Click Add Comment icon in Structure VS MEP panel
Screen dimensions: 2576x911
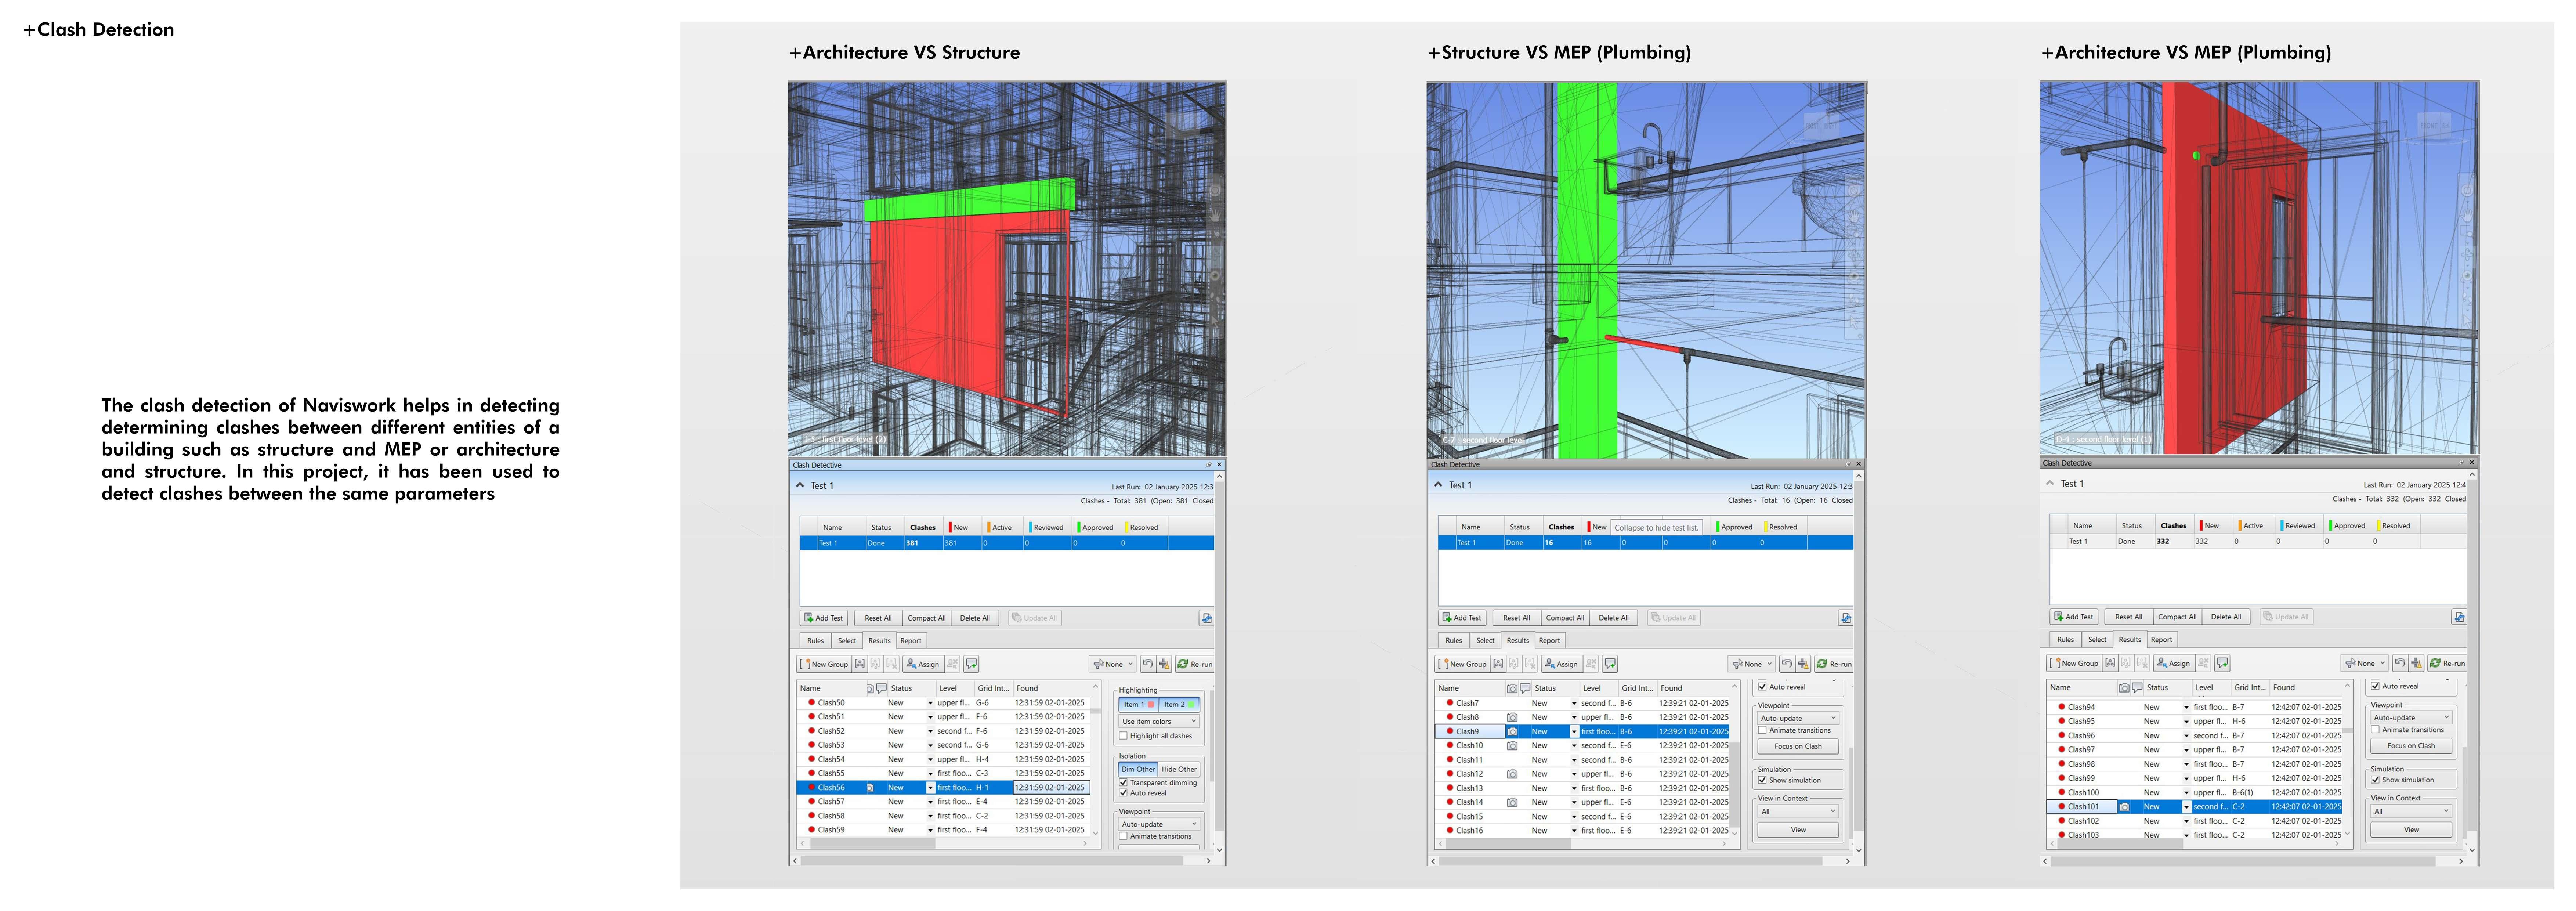coord(1610,664)
